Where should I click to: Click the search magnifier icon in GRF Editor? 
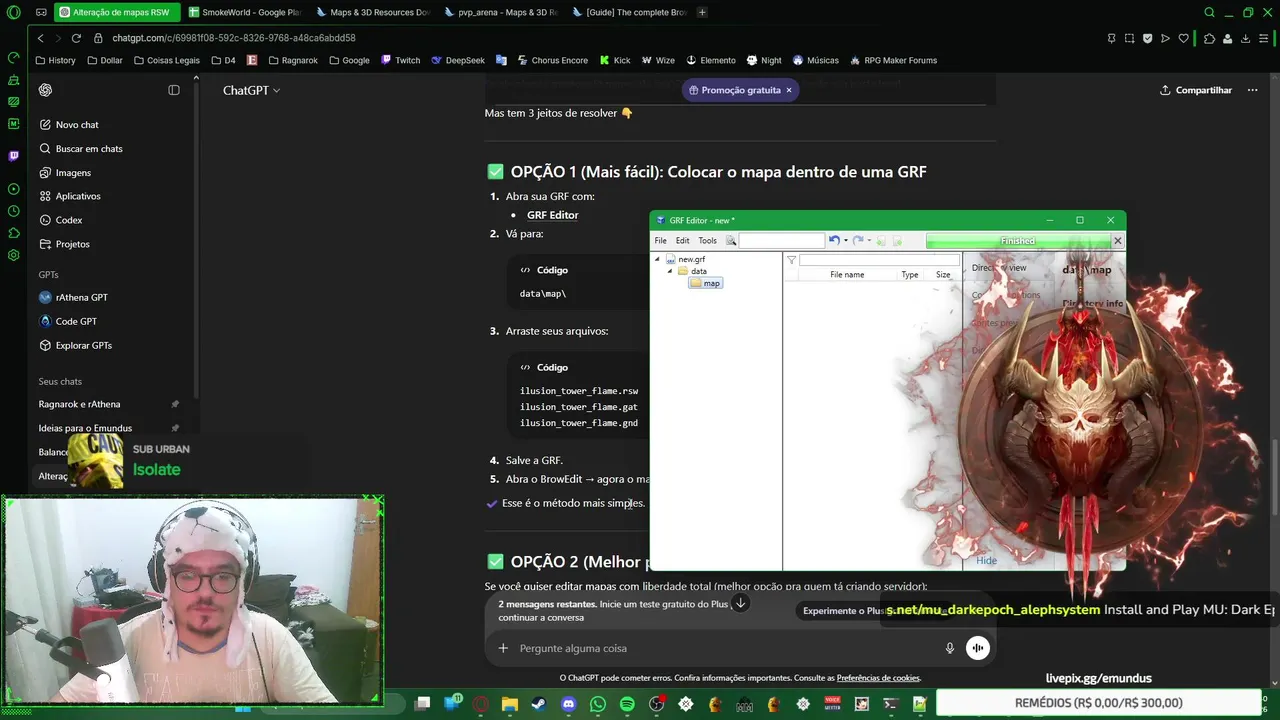(x=731, y=241)
